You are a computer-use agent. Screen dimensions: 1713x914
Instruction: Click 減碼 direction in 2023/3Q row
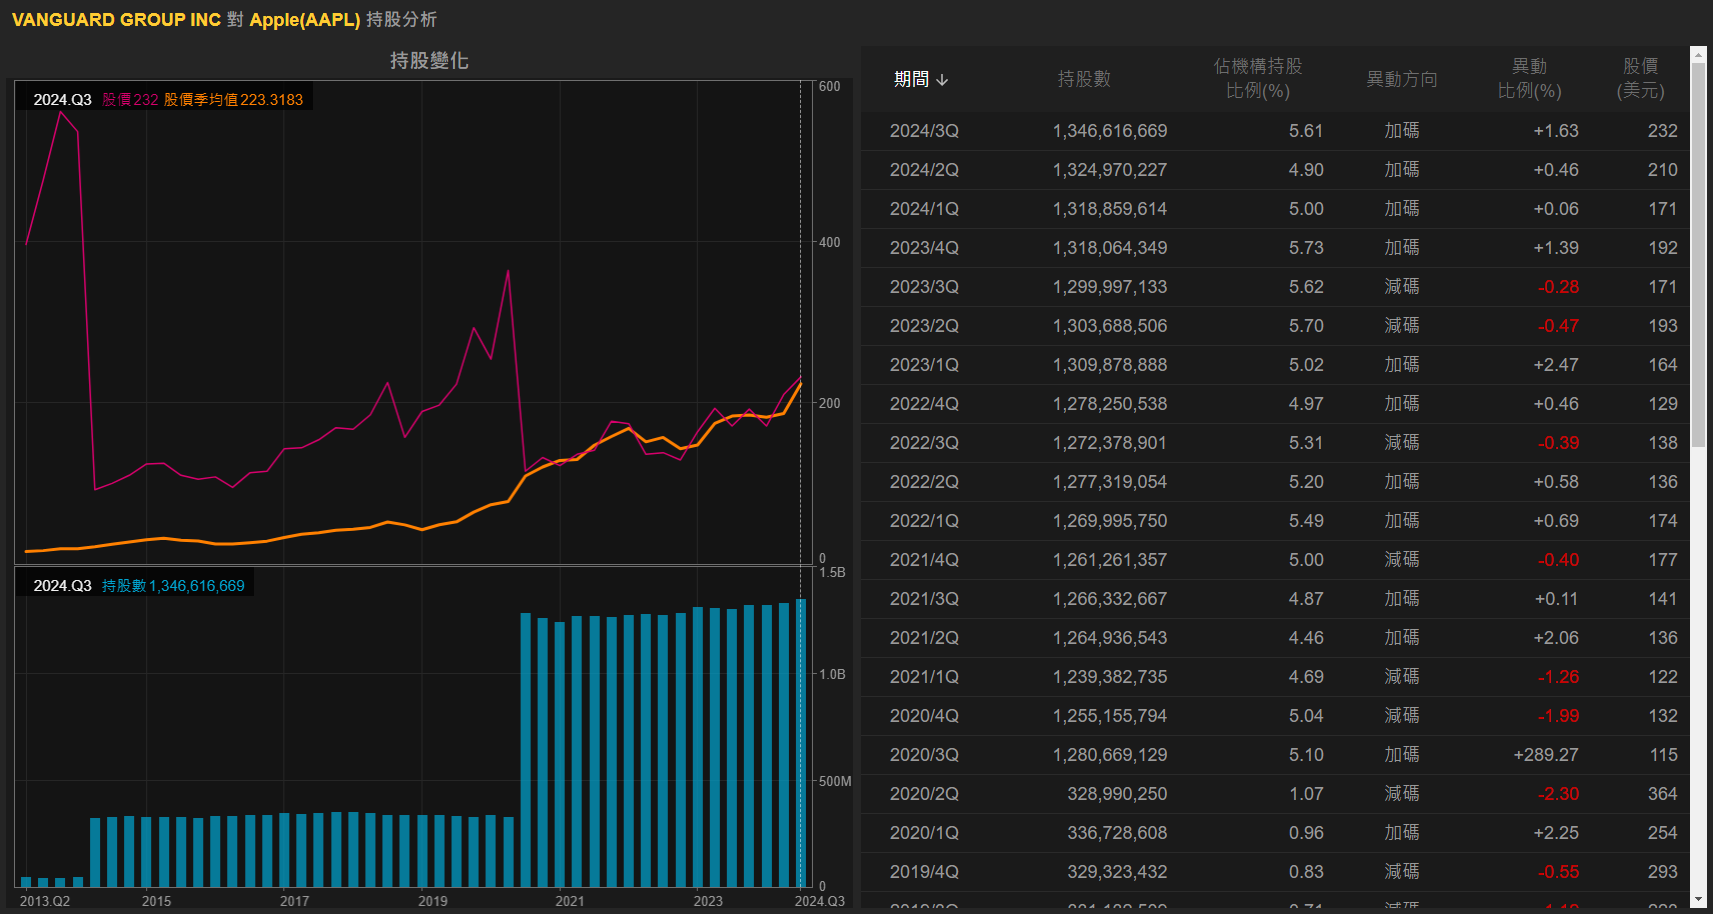coord(1402,287)
